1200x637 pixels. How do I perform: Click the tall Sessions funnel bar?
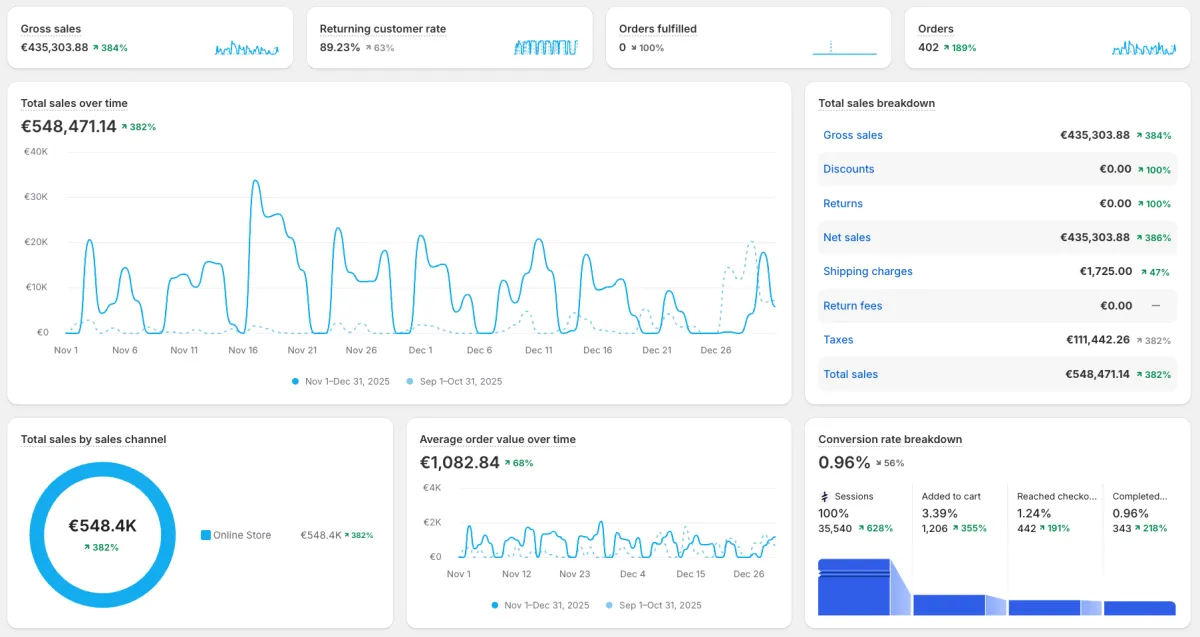tap(854, 588)
